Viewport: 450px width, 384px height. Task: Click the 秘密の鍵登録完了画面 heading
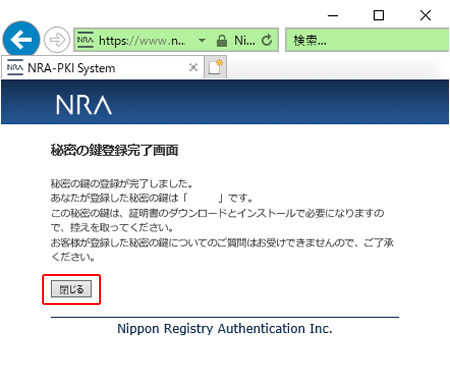(114, 150)
